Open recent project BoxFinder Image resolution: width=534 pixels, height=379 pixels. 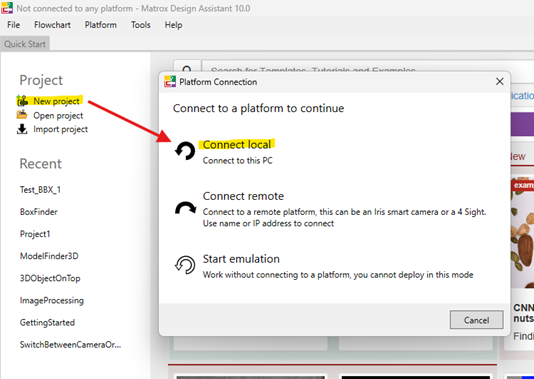tap(38, 212)
